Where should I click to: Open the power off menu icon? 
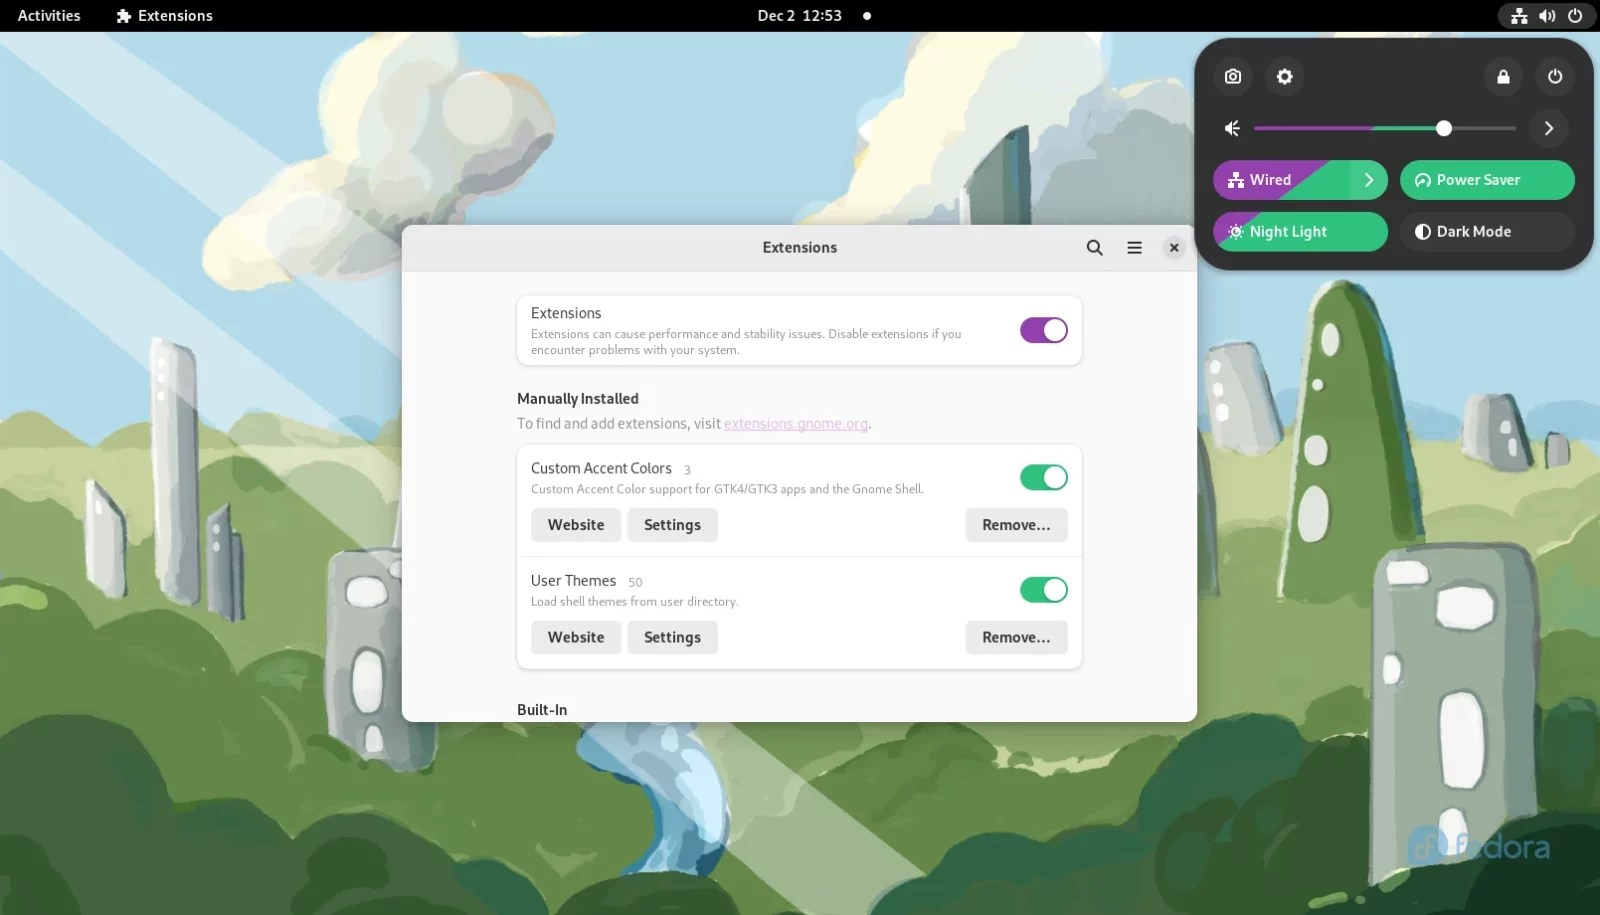(x=1555, y=76)
